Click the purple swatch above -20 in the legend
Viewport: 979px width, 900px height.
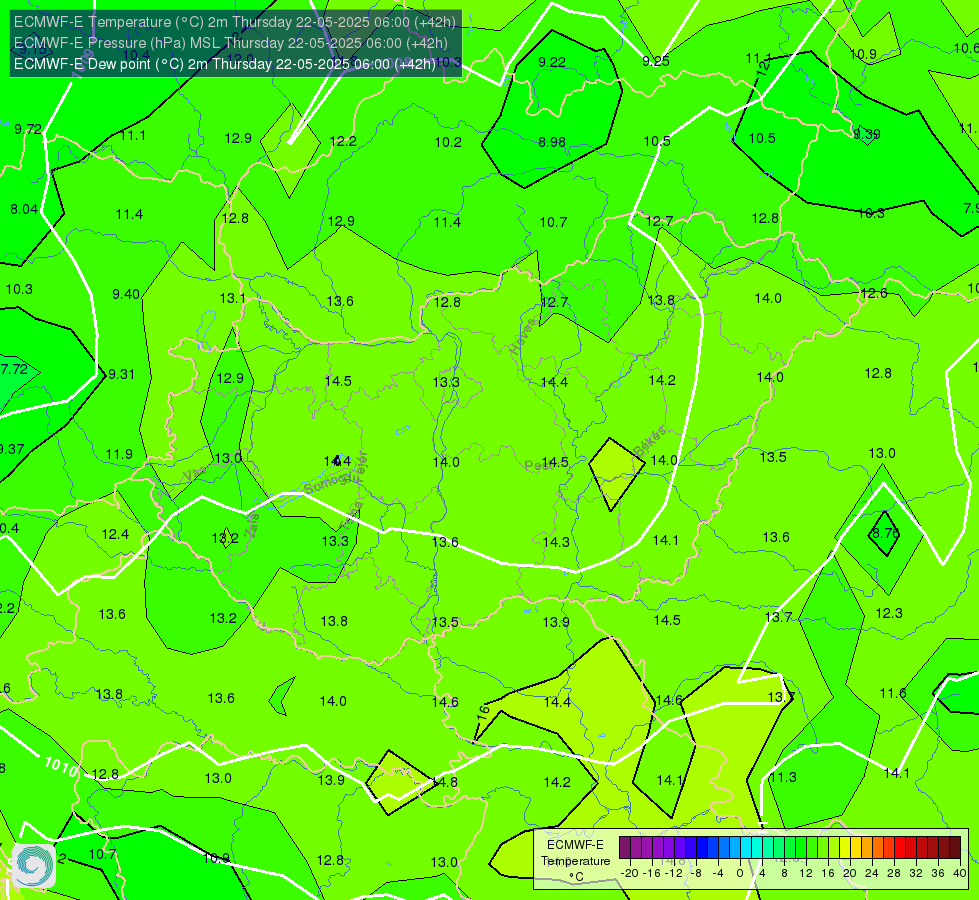(x=625, y=848)
